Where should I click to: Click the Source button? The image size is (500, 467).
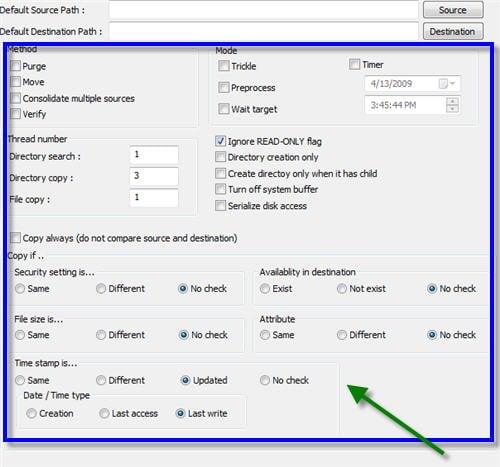[453, 10]
